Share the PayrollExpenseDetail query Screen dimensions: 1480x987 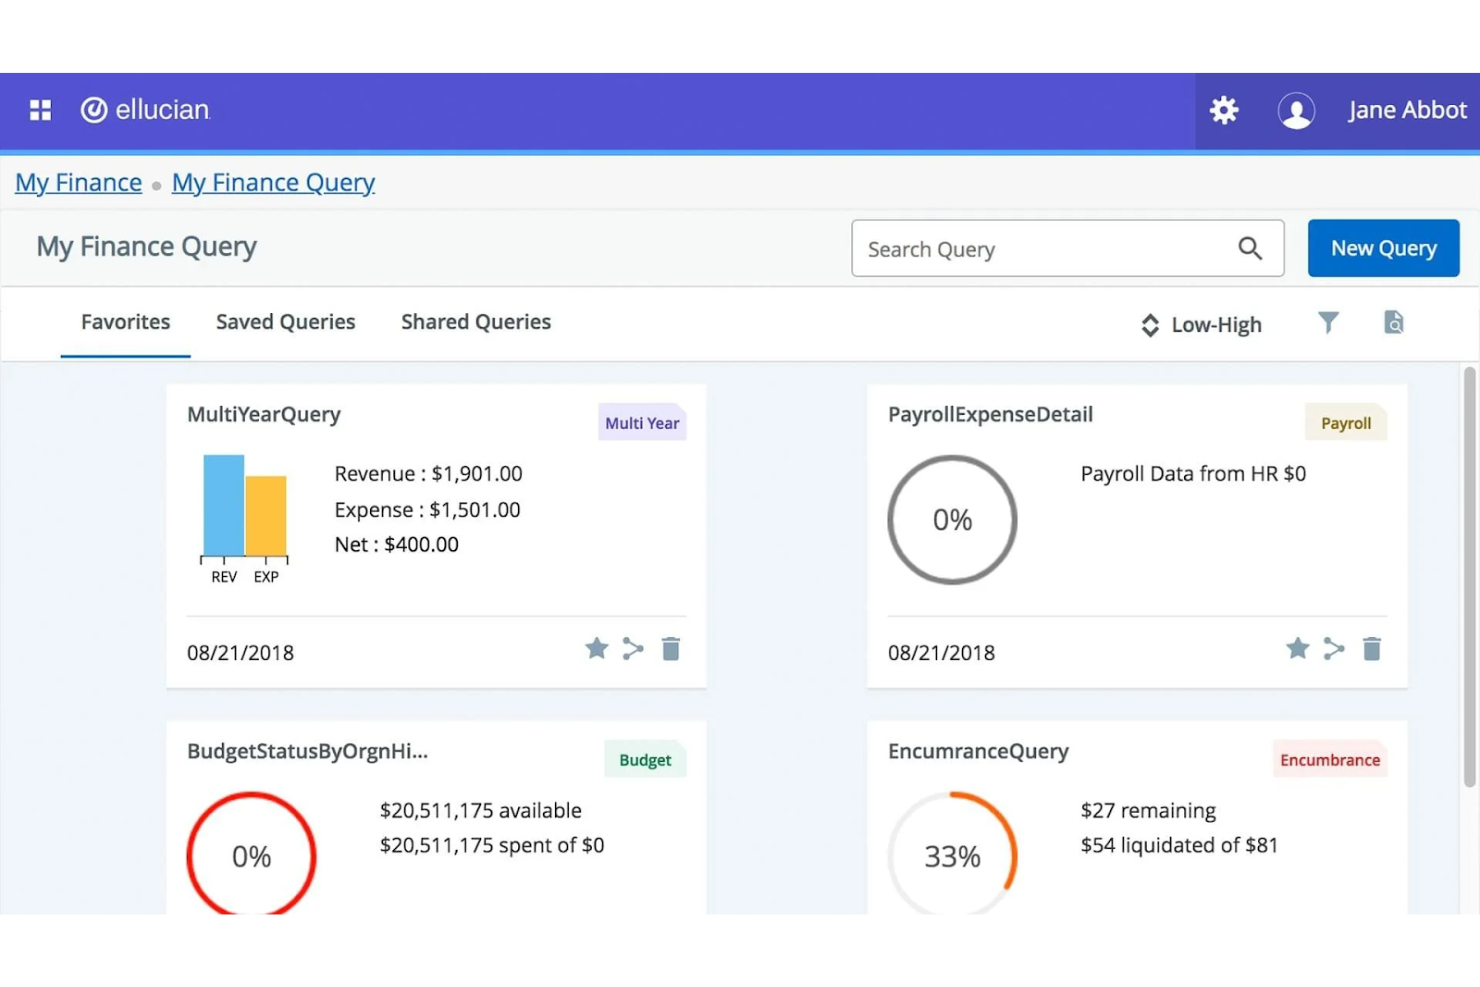pos(1334,649)
